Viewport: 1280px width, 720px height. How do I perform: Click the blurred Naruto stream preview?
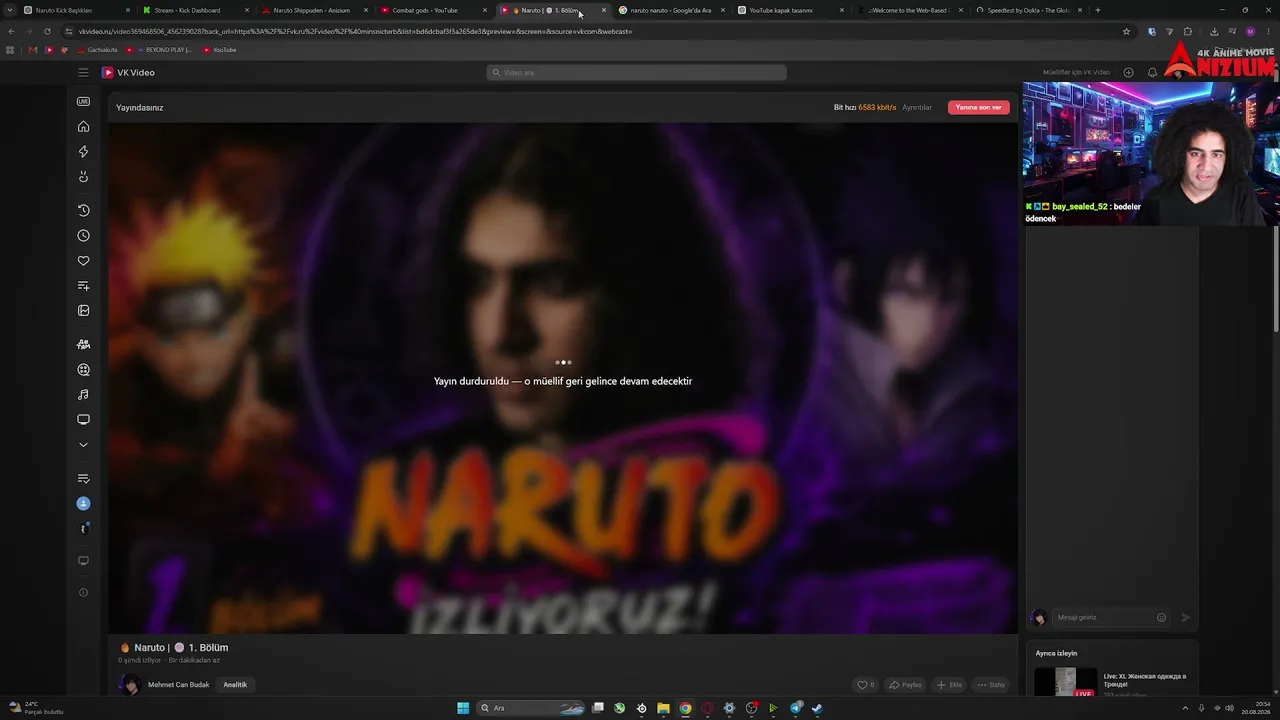pyautogui.click(x=563, y=378)
